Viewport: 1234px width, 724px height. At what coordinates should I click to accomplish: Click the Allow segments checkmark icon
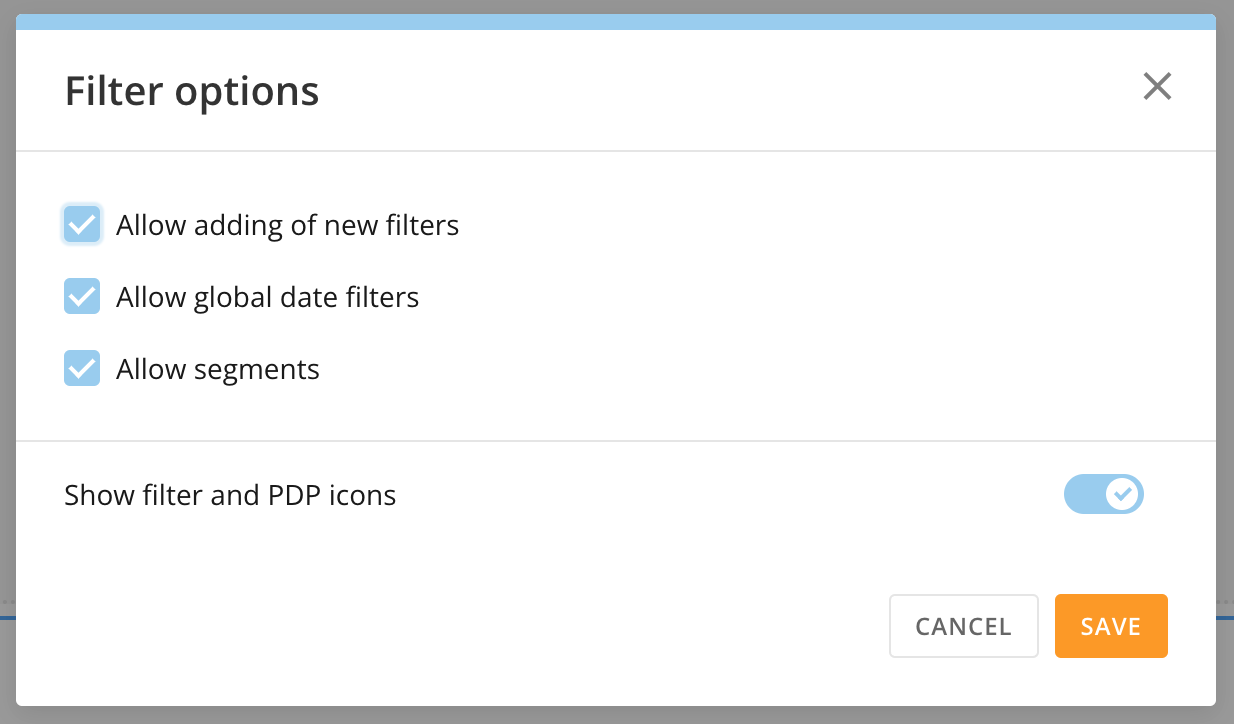[x=82, y=368]
